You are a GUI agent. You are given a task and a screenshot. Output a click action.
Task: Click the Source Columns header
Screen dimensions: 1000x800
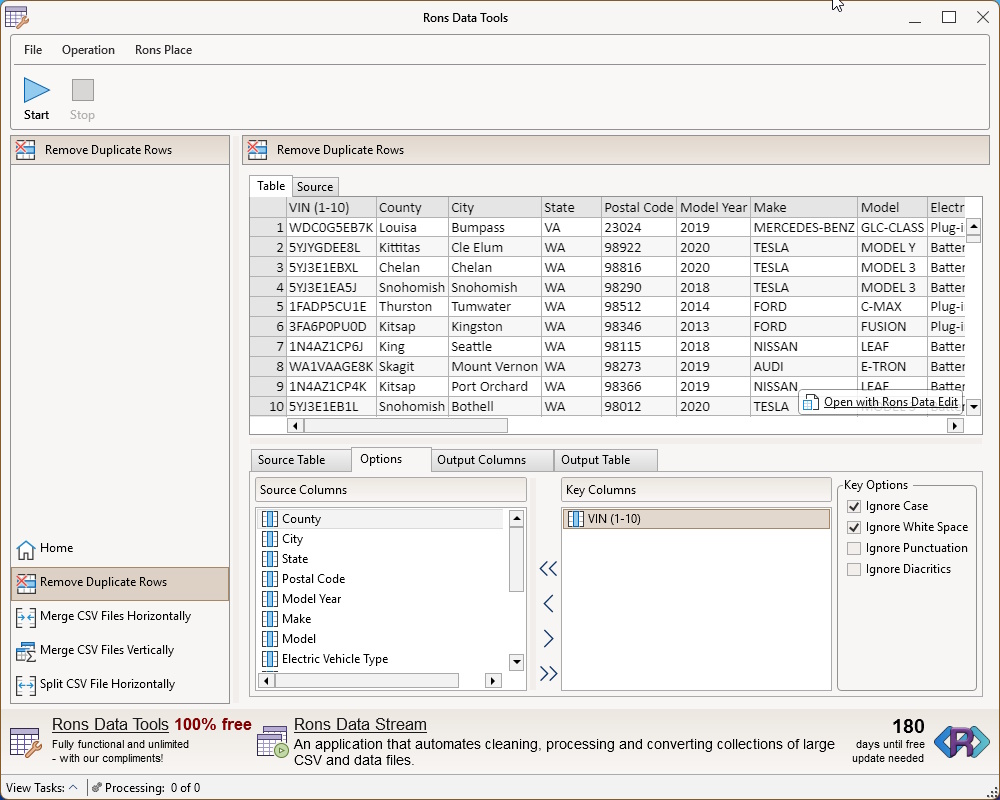click(x=391, y=490)
